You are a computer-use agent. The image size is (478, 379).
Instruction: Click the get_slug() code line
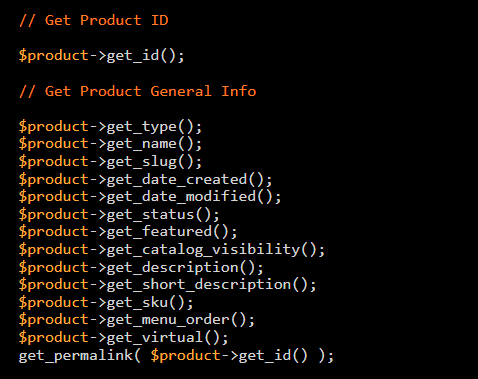pos(110,162)
